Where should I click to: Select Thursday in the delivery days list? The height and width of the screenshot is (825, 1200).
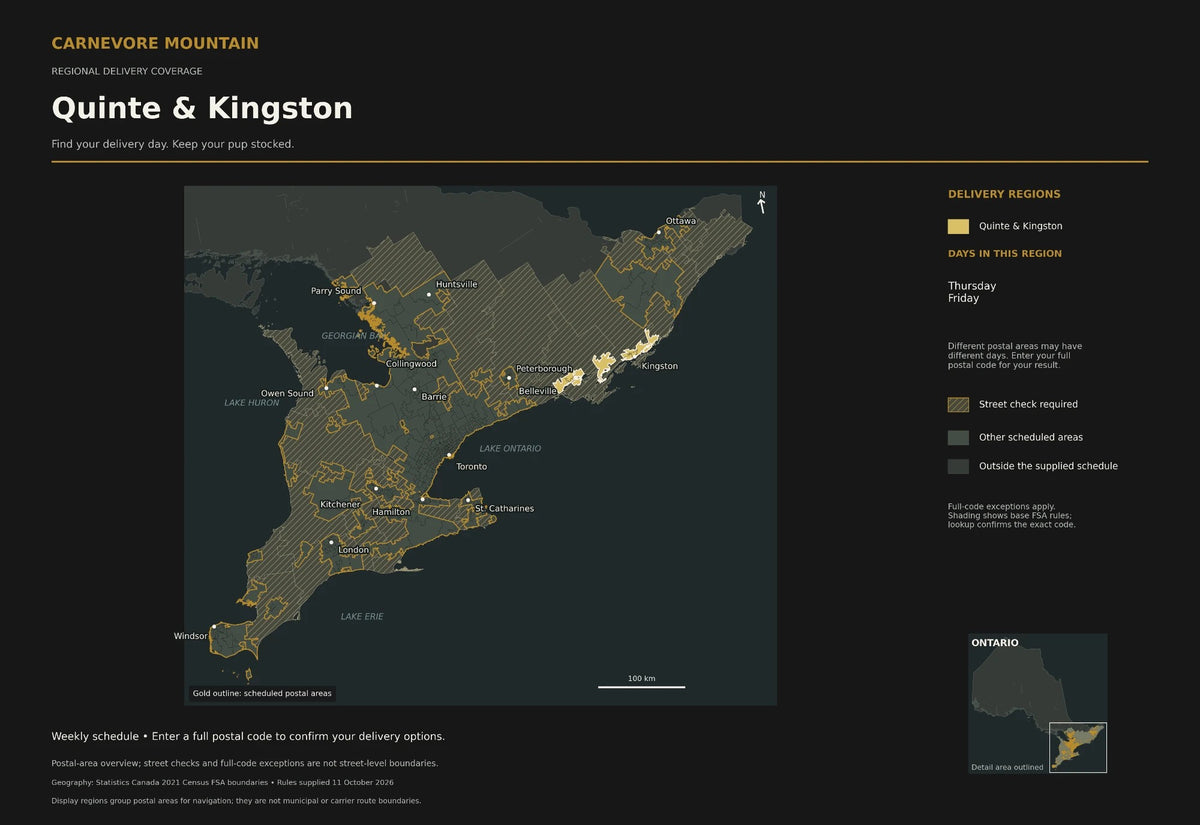pos(972,286)
